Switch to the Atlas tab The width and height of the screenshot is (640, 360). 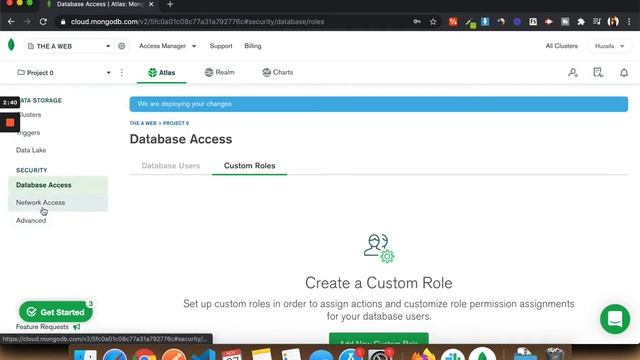pyautogui.click(x=162, y=73)
